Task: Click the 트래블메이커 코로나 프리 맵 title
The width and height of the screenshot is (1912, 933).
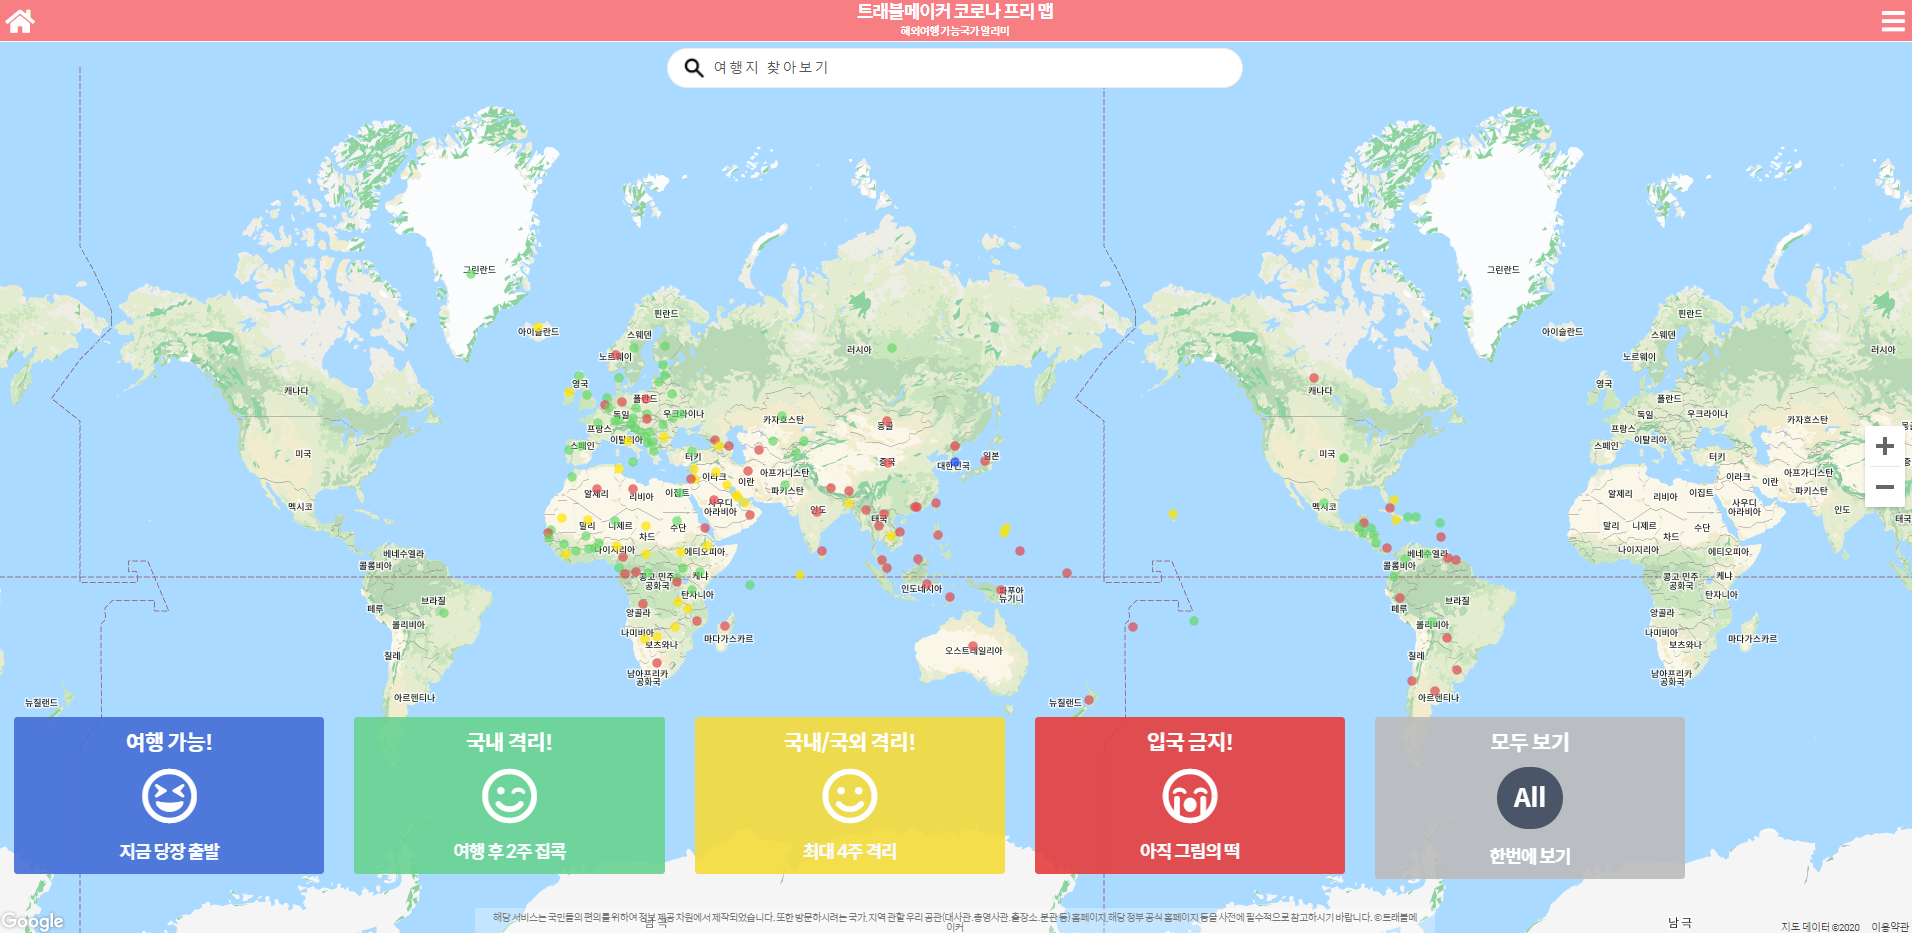Action: click(955, 11)
